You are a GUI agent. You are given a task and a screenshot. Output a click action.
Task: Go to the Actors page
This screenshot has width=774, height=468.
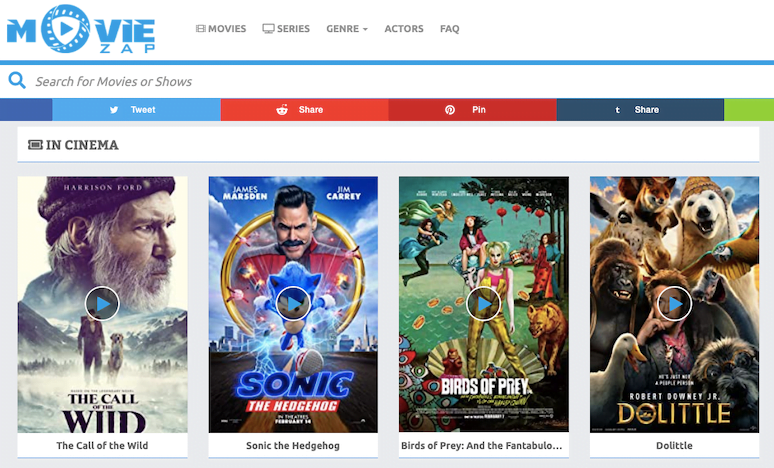(404, 29)
